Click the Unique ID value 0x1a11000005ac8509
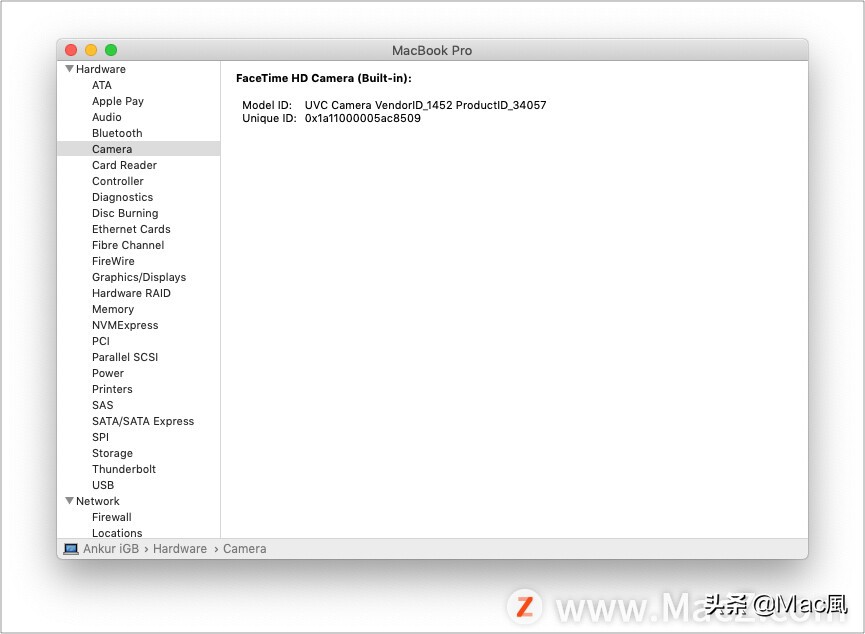Image resolution: width=865 pixels, height=634 pixels. pyautogui.click(x=362, y=118)
